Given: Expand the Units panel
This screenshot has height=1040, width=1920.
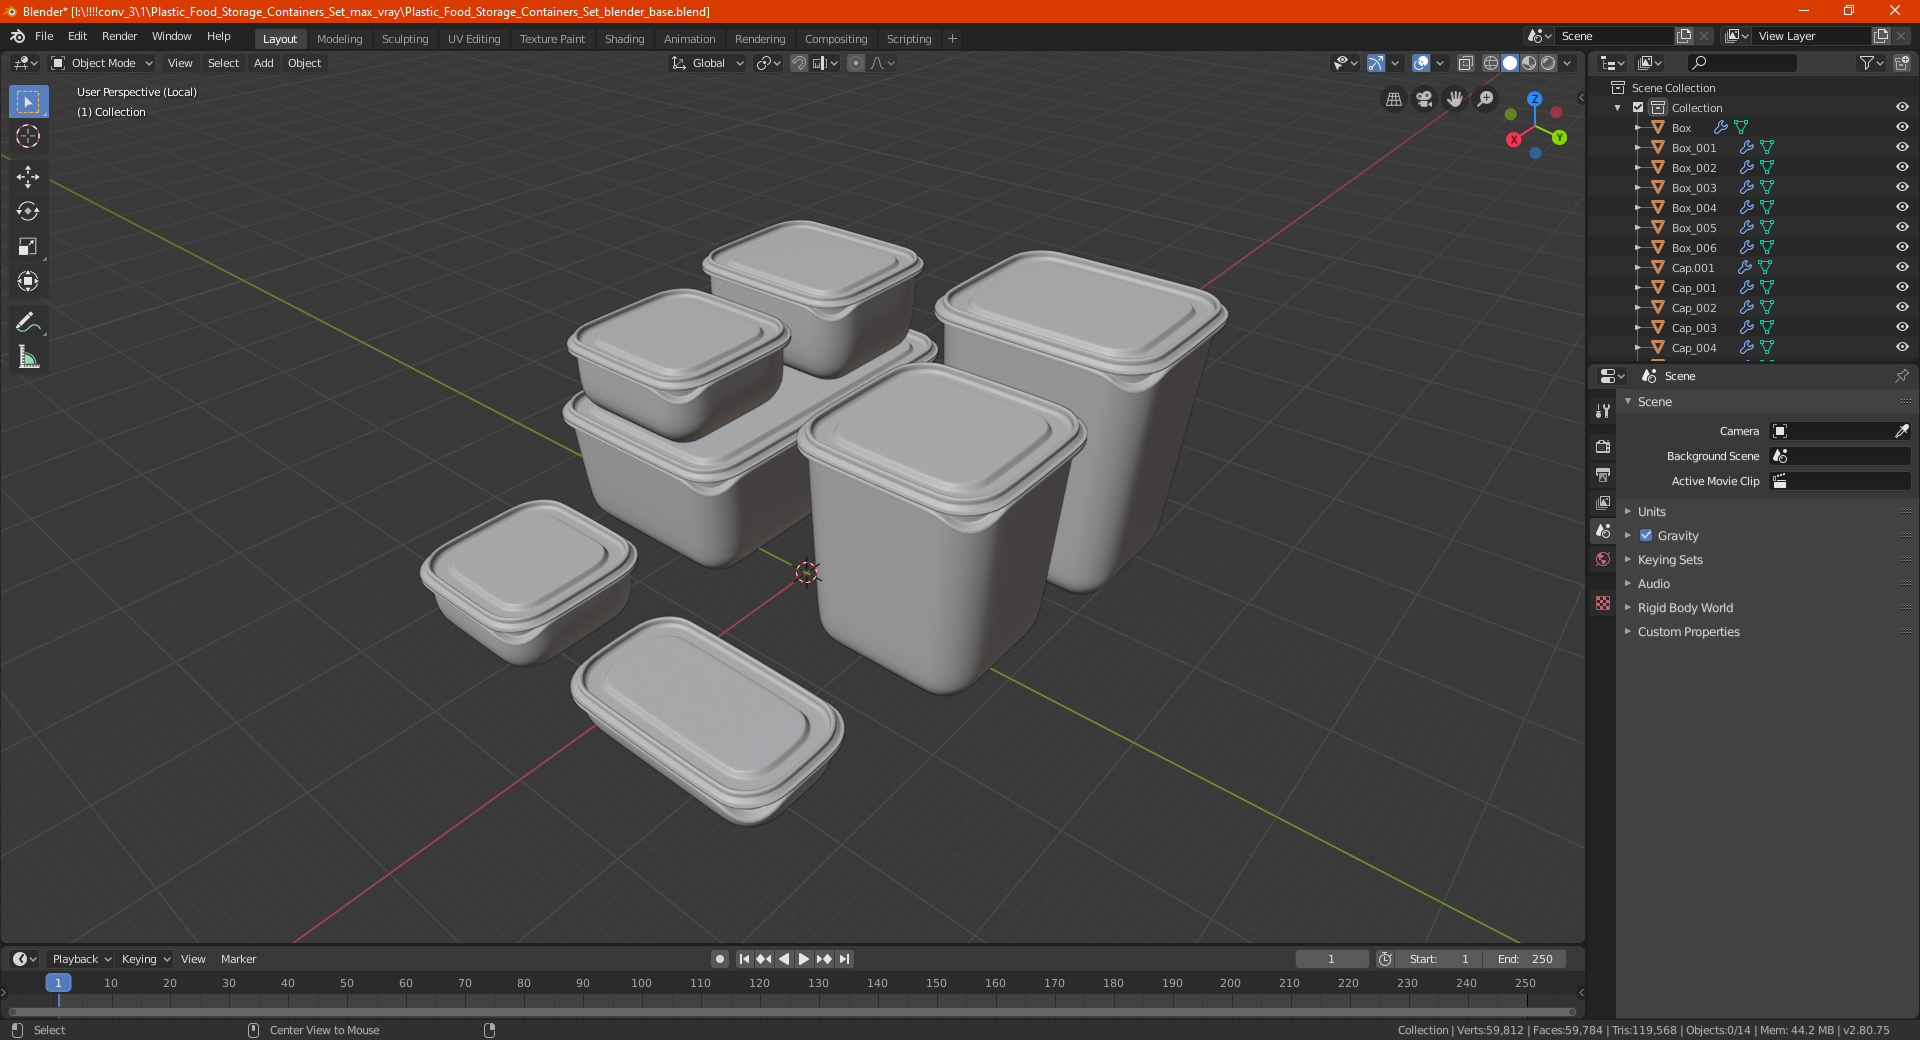Looking at the screenshot, I should 1651,511.
